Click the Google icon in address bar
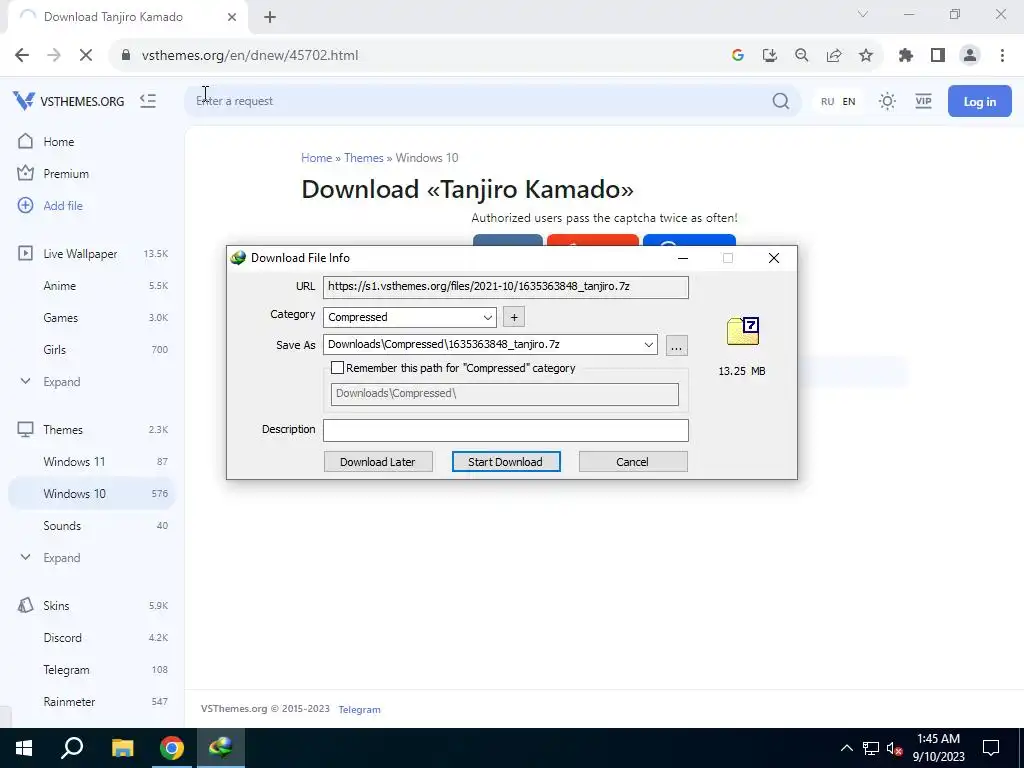This screenshot has height=768, width=1024. click(738, 56)
